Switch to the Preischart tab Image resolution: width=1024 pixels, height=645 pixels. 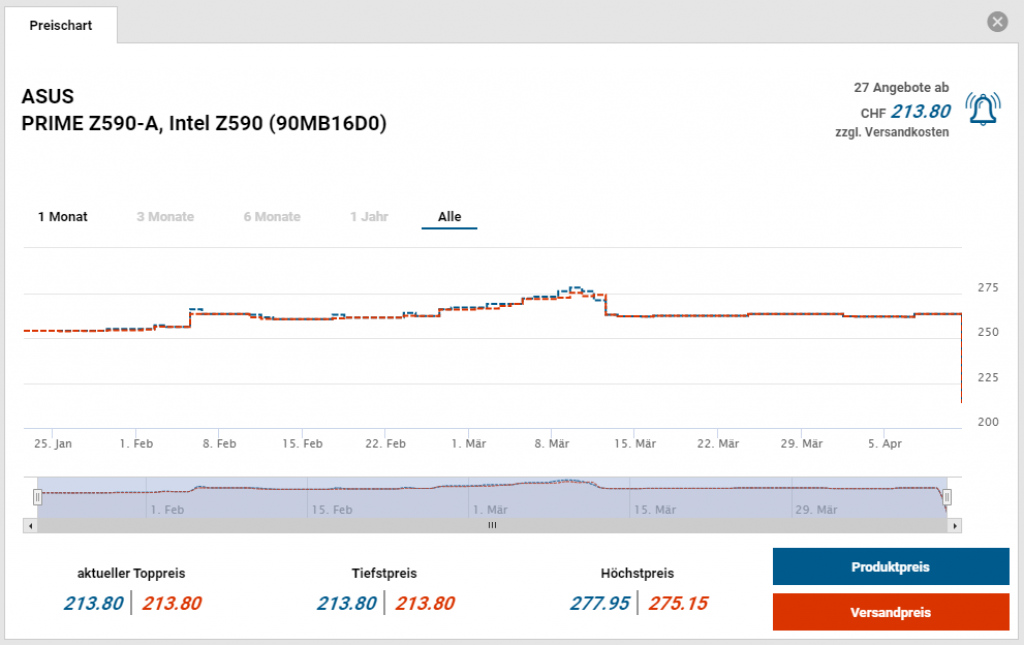click(61, 26)
